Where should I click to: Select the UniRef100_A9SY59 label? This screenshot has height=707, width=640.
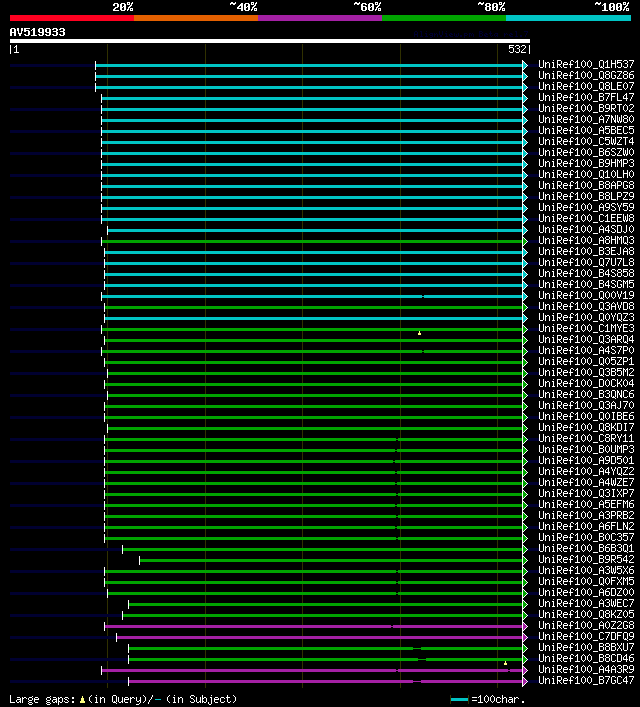pyautogui.click(x=586, y=207)
